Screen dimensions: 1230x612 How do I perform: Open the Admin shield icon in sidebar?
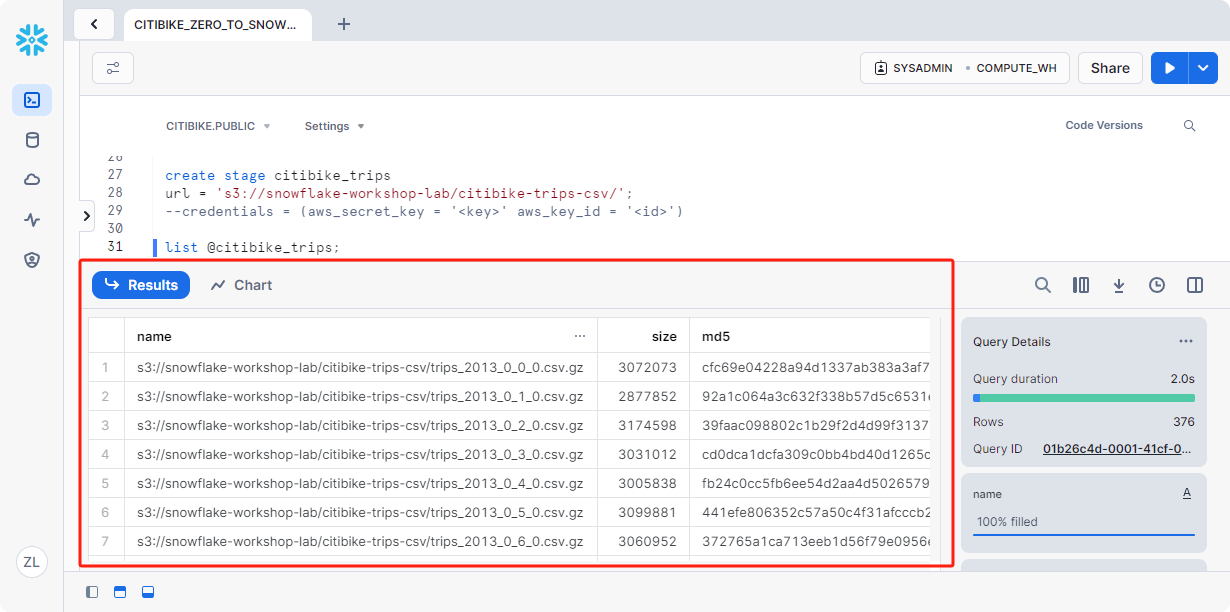[32, 260]
